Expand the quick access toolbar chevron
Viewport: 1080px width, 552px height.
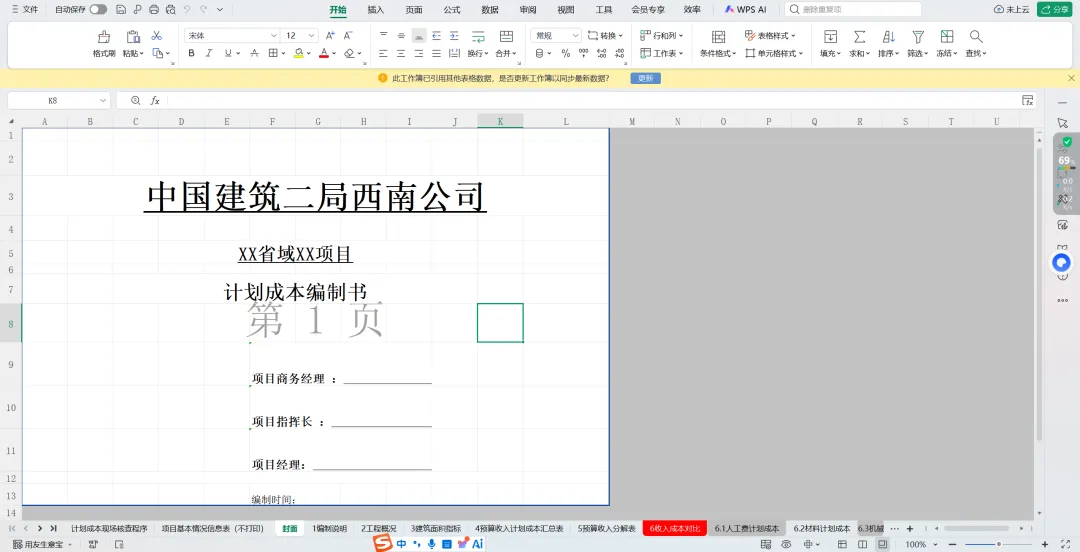(x=220, y=10)
